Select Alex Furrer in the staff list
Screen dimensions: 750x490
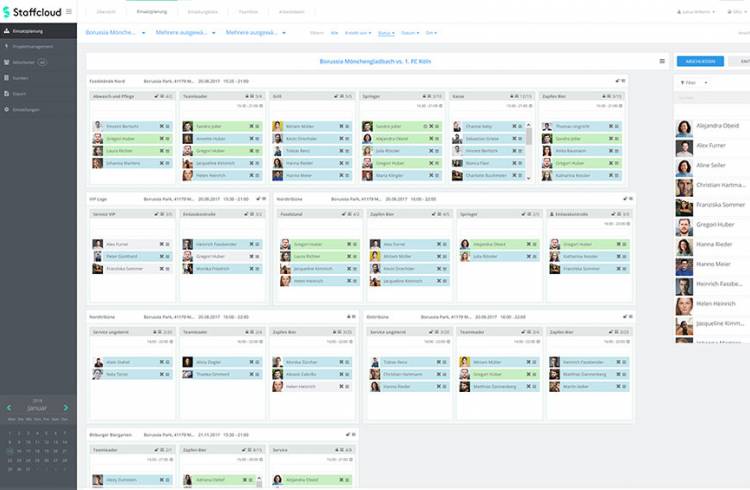tap(713, 145)
